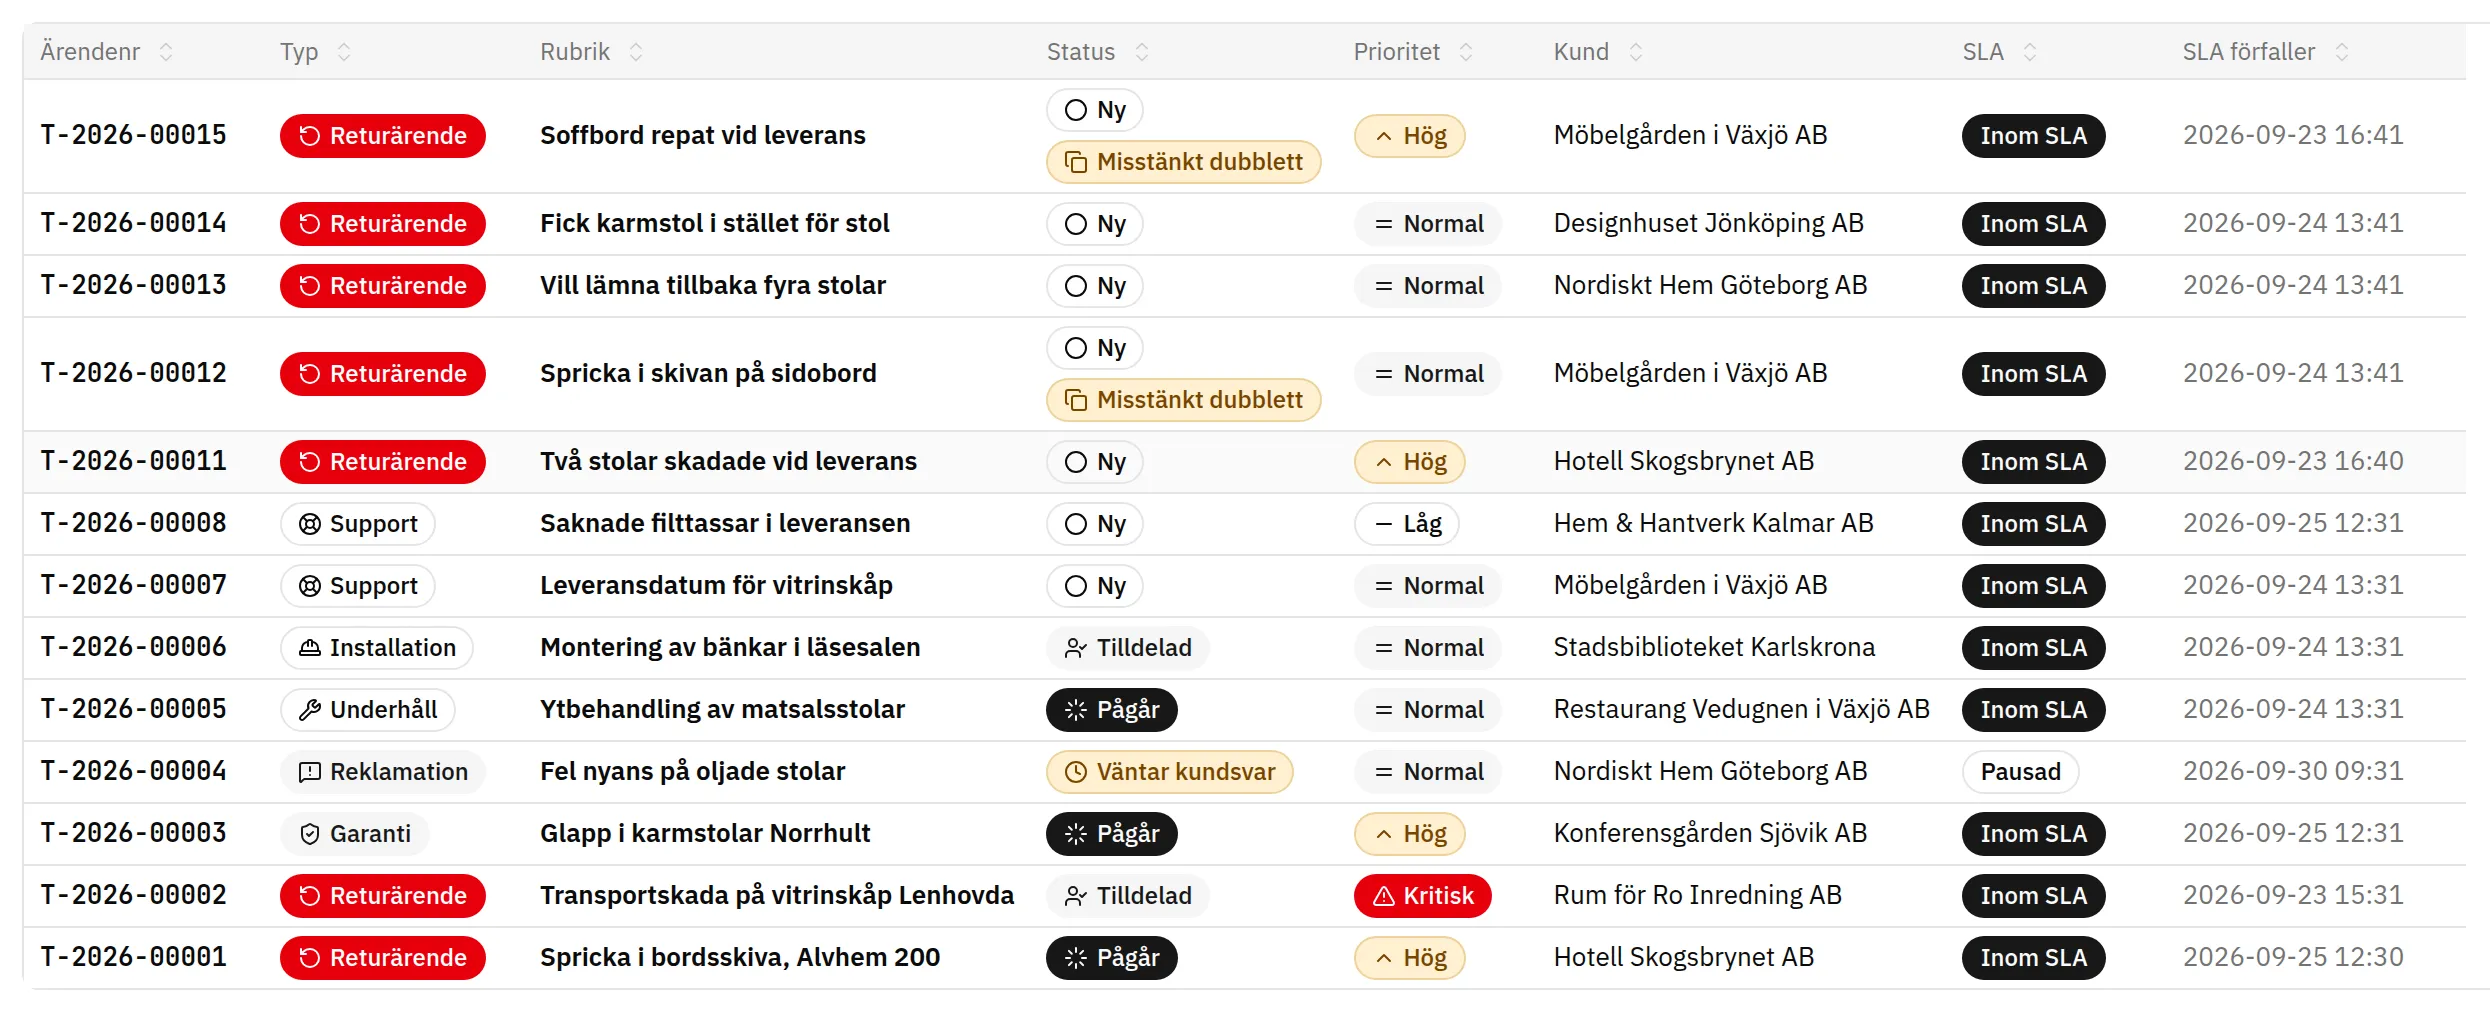Screen dimensions: 2490x1012
Task: Click customer Designhuset Jönköping AB
Action: tap(1708, 224)
